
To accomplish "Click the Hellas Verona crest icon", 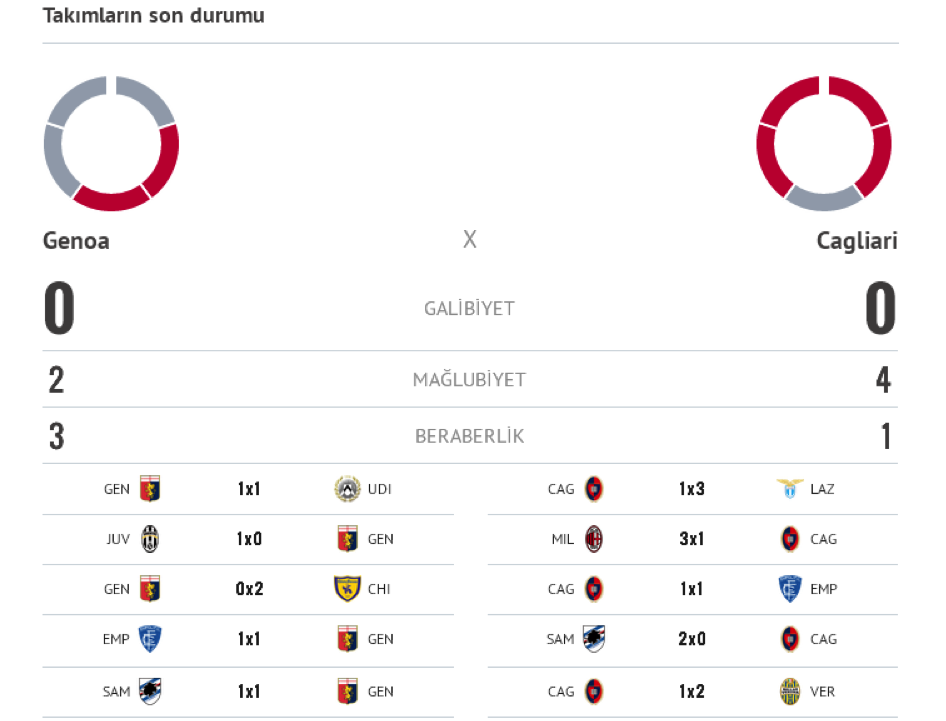I will pos(790,691).
